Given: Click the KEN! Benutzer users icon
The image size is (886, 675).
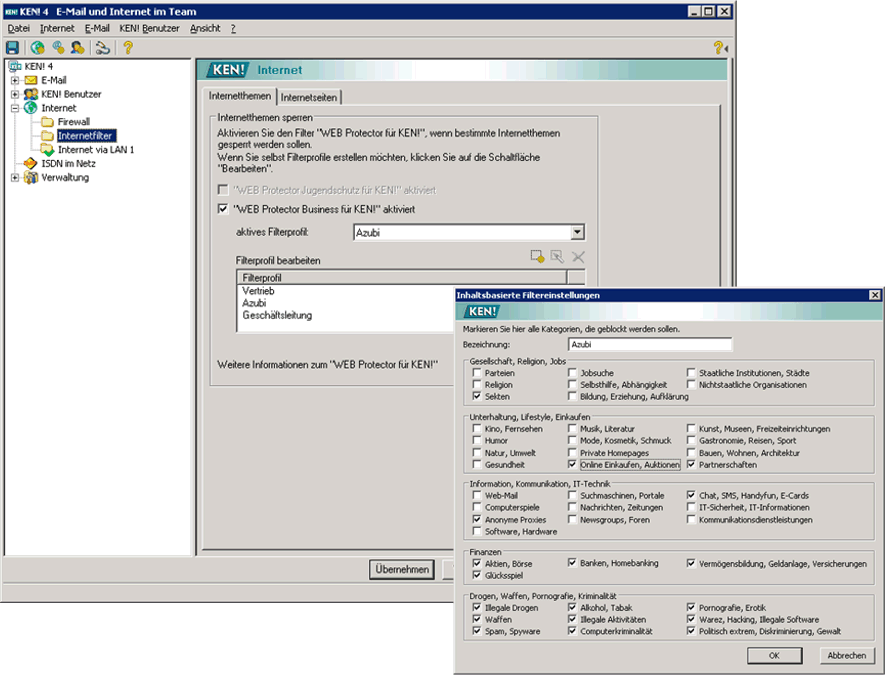Looking at the screenshot, I should (31, 94).
